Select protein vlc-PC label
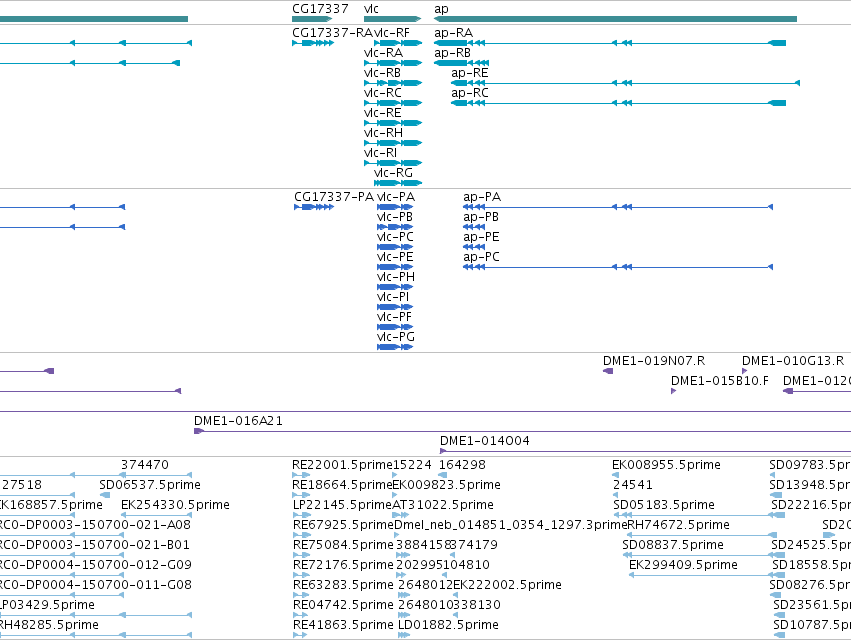Viewport: 851px width, 640px height. [x=395, y=237]
